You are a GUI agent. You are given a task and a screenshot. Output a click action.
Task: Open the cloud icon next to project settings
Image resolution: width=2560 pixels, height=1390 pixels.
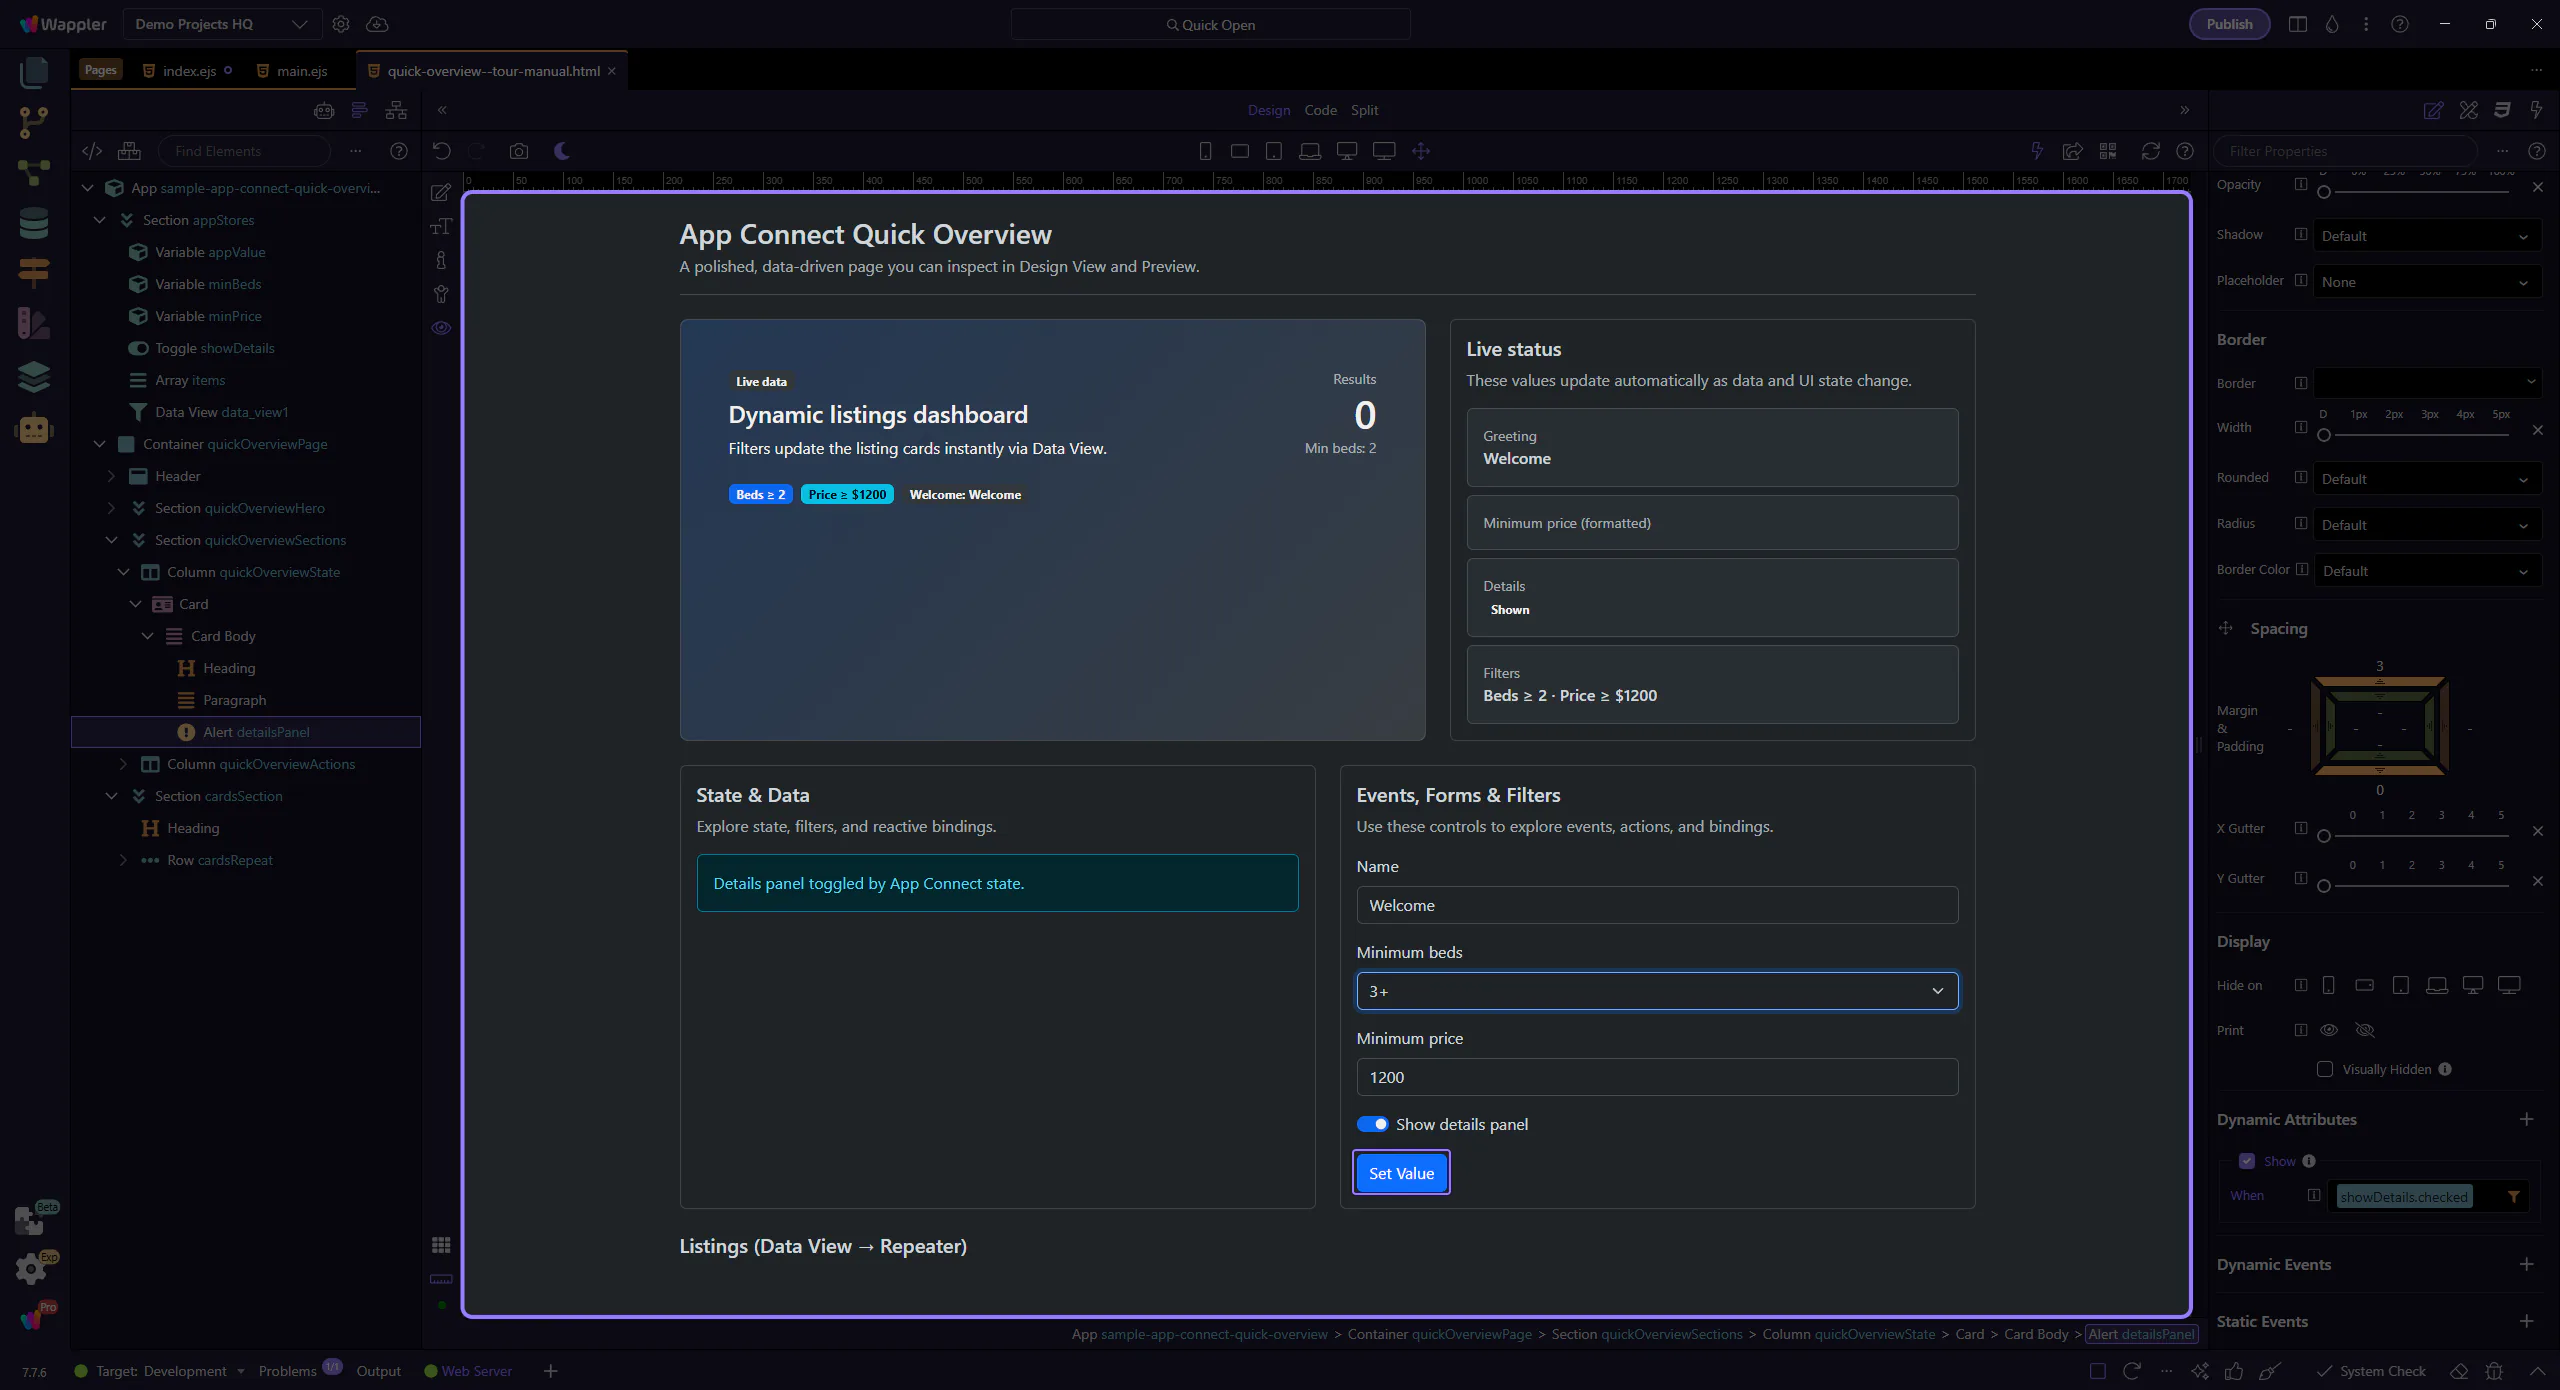click(x=377, y=24)
